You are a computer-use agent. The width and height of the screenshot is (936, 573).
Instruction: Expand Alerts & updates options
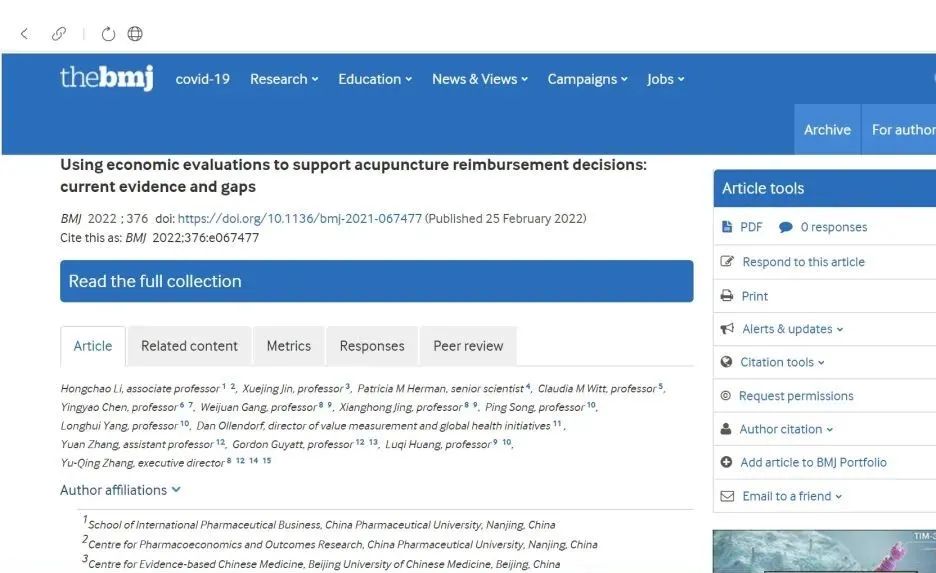[792, 329]
